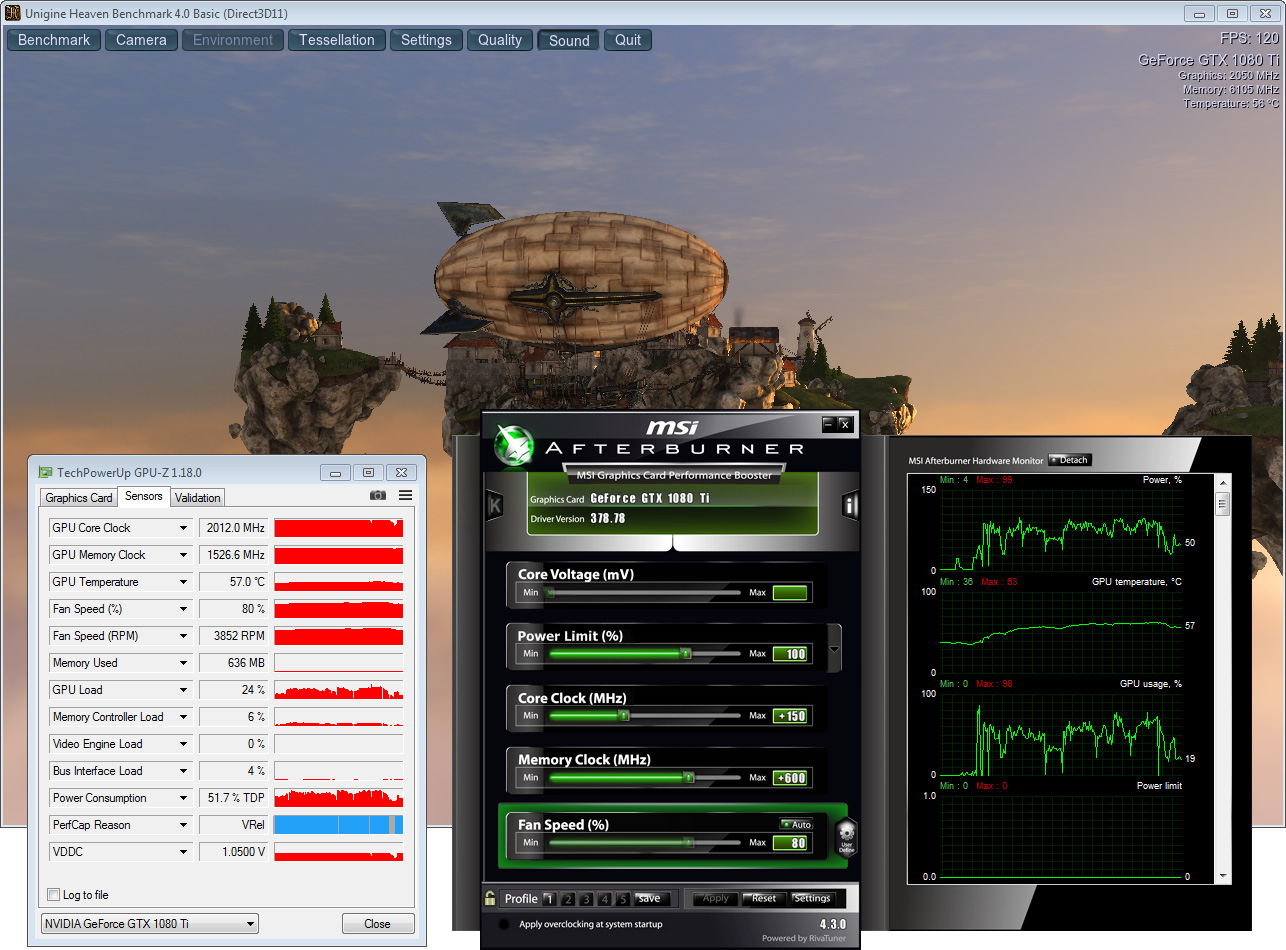Click the Power Limit 100 value field
Viewport: 1286px width, 950px height.
pyautogui.click(x=790, y=654)
